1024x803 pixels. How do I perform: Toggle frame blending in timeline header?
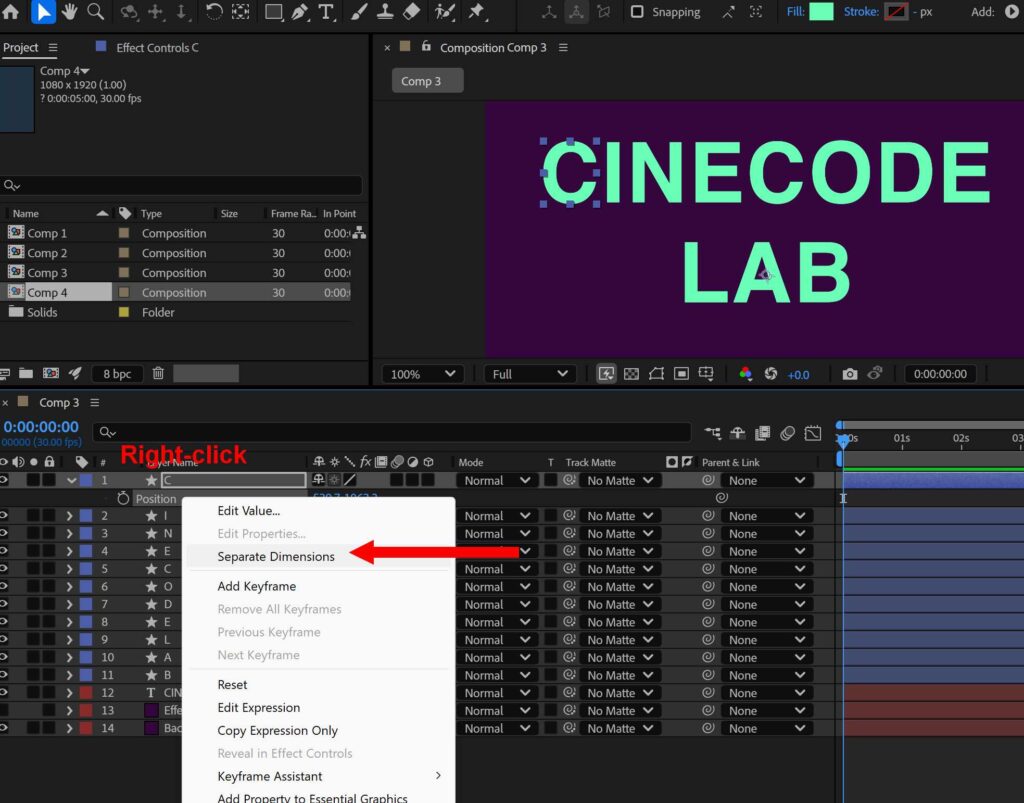(x=762, y=433)
